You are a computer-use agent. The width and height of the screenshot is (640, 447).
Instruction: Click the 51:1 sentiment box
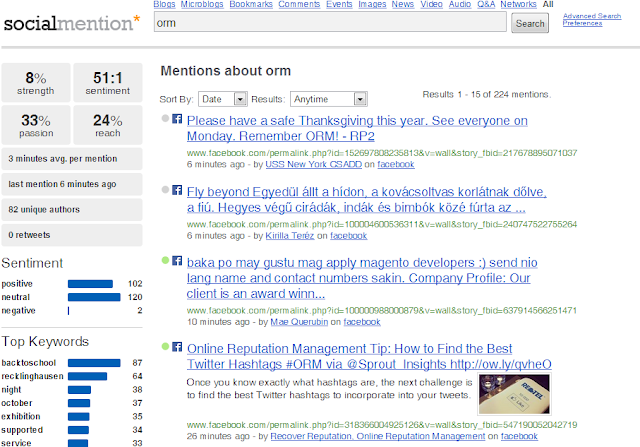(108, 82)
